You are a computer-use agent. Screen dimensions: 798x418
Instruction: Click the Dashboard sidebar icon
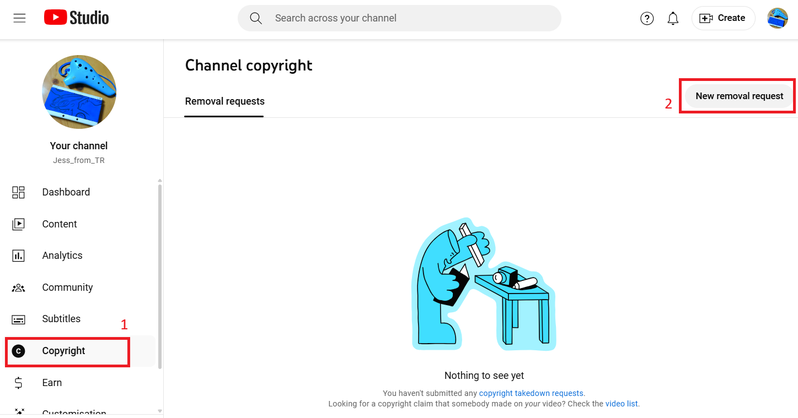pyautogui.click(x=18, y=192)
